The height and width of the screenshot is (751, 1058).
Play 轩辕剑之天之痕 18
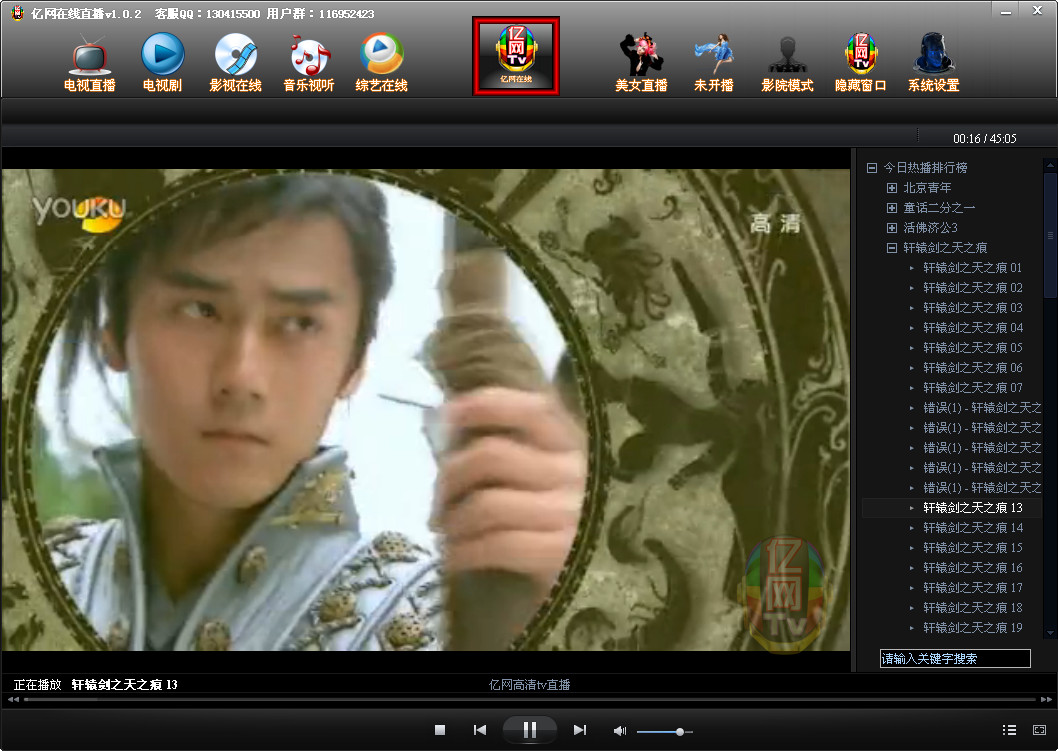[x=972, y=608]
